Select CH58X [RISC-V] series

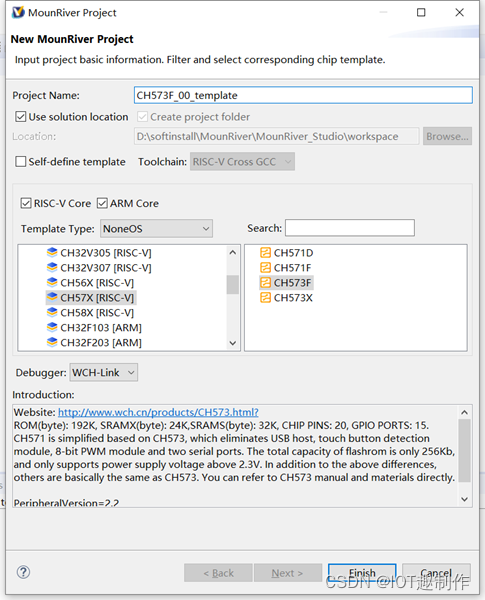coord(97,313)
